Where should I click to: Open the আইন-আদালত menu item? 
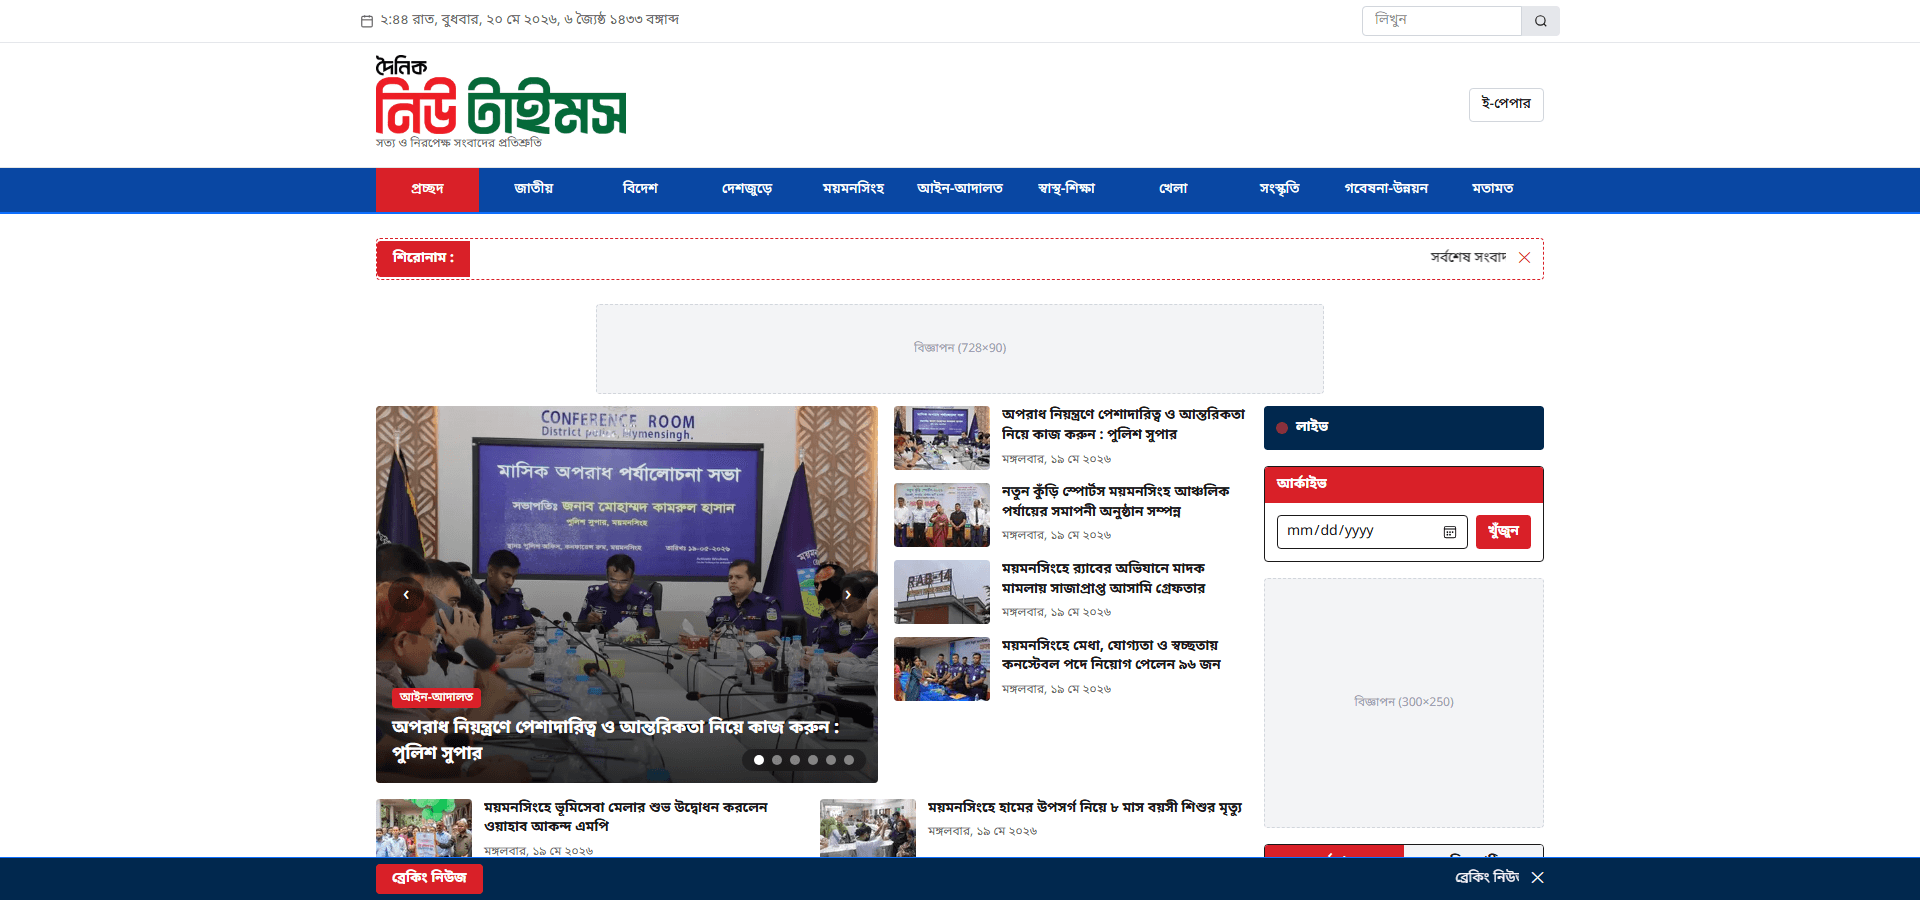click(x=960, y=189)
